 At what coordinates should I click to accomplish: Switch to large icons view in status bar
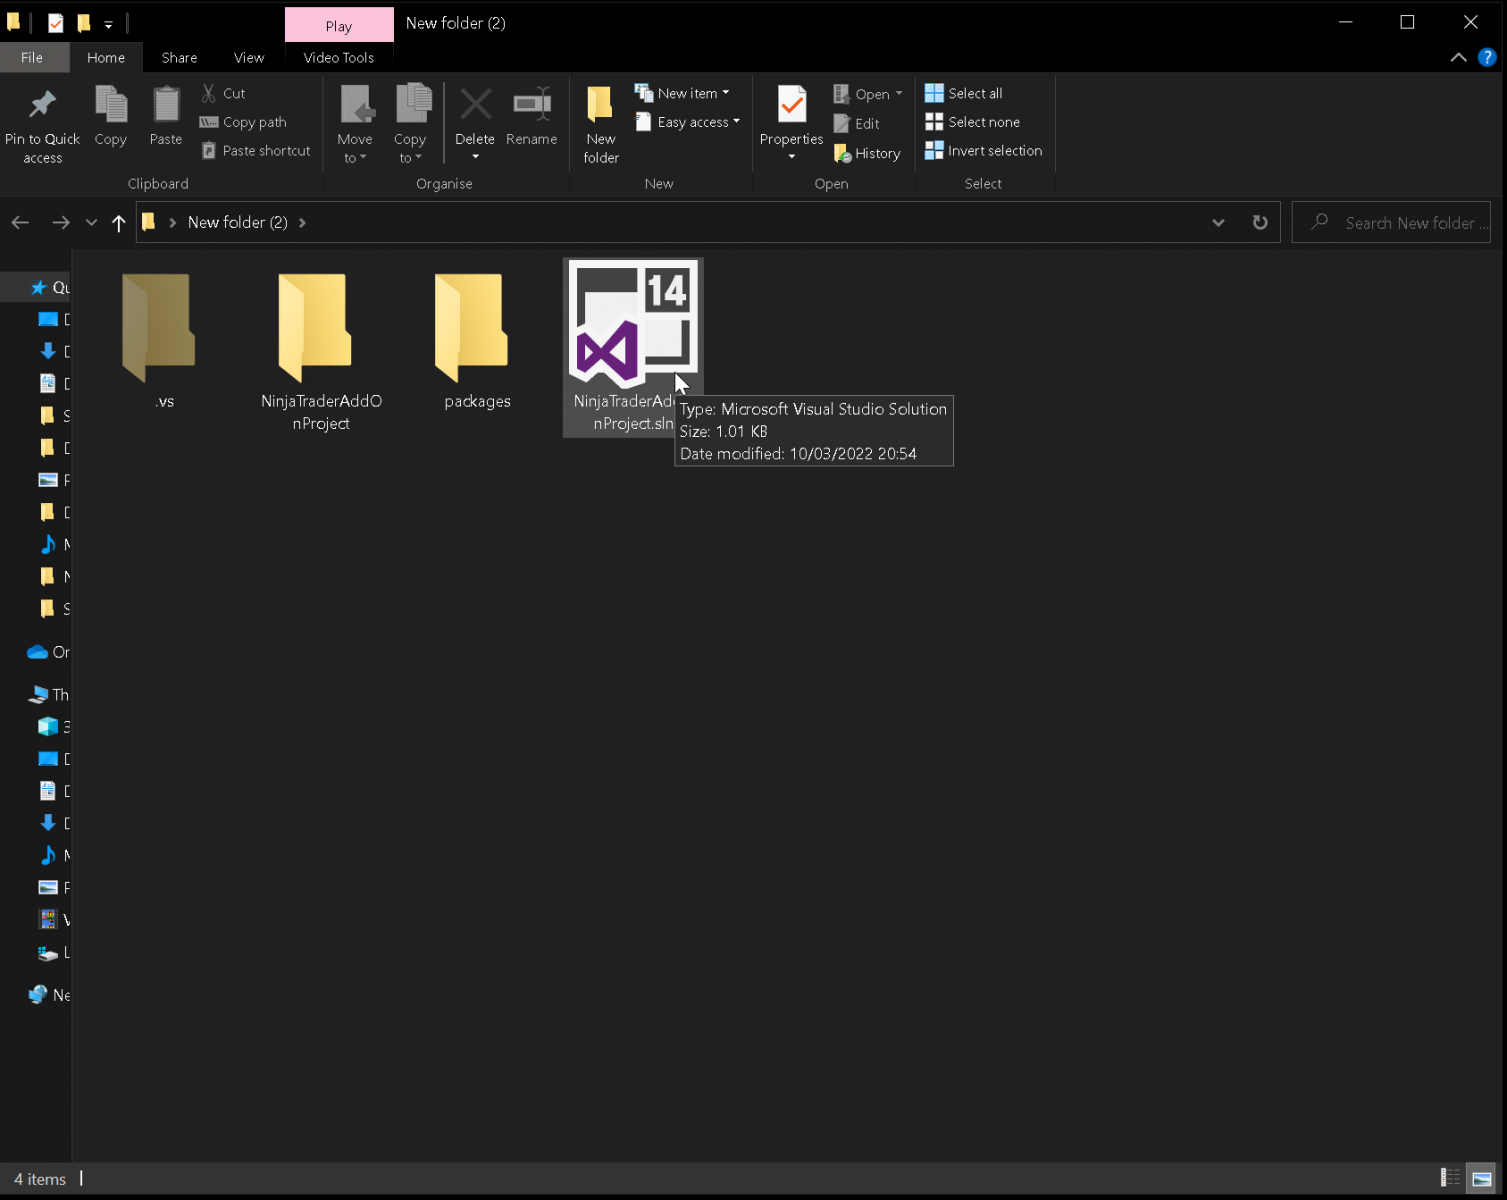[x=1482, y=1178]
